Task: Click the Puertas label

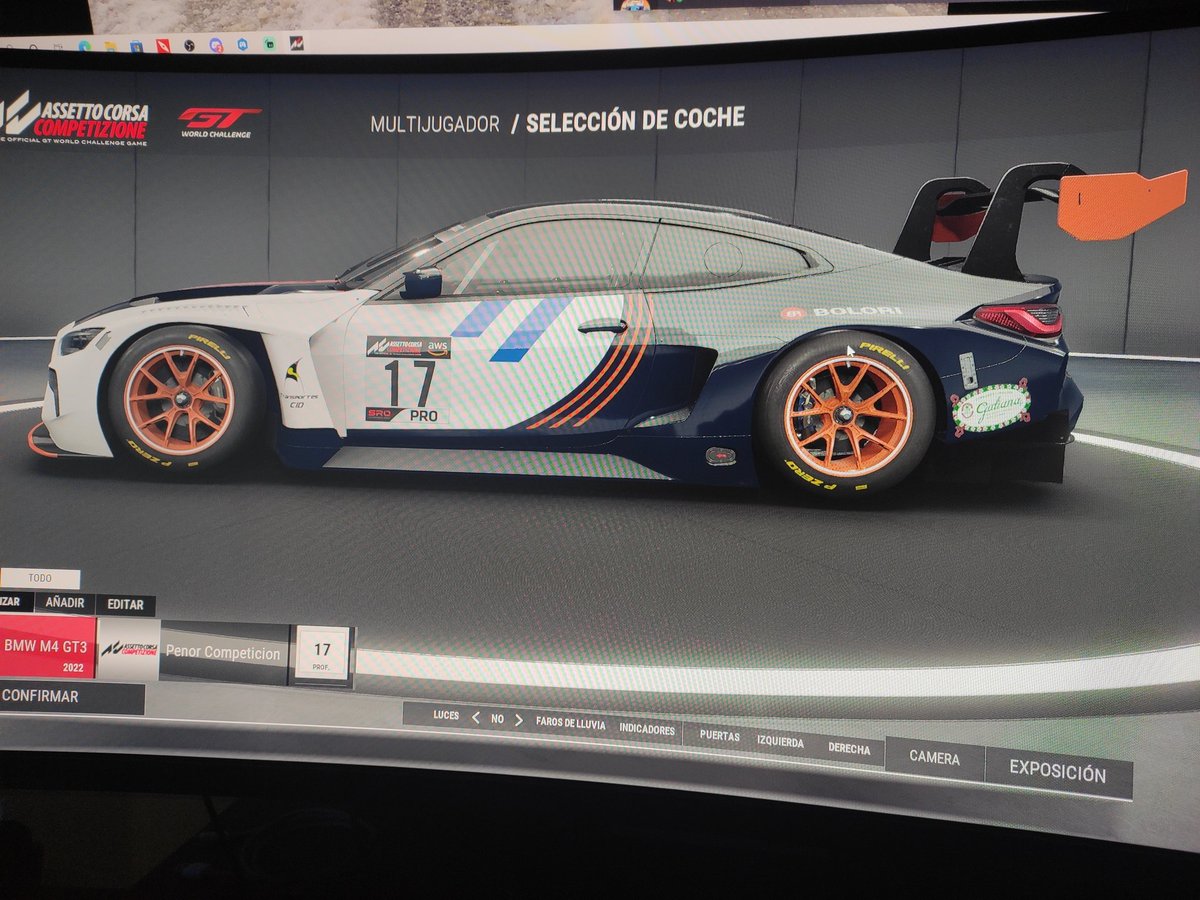Action: click(x=720, y=736)
